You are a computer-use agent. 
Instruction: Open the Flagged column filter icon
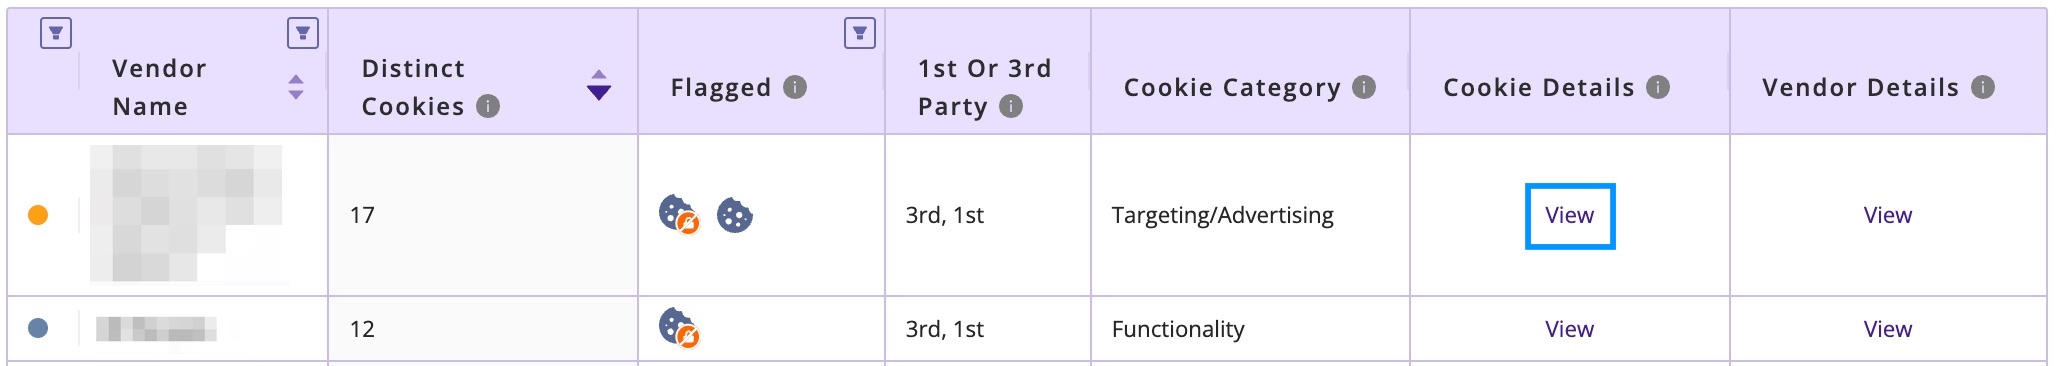pos(860,33)
